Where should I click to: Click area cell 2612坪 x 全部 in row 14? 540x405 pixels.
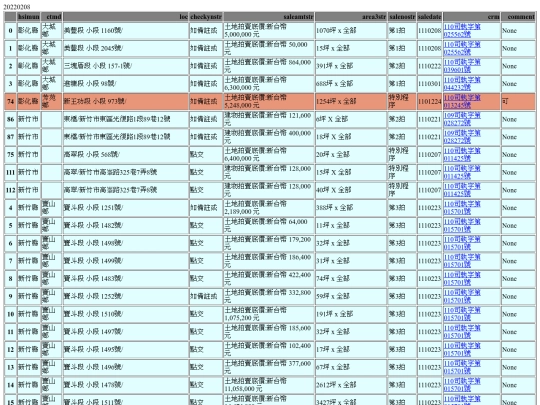(x=351, y=385)
